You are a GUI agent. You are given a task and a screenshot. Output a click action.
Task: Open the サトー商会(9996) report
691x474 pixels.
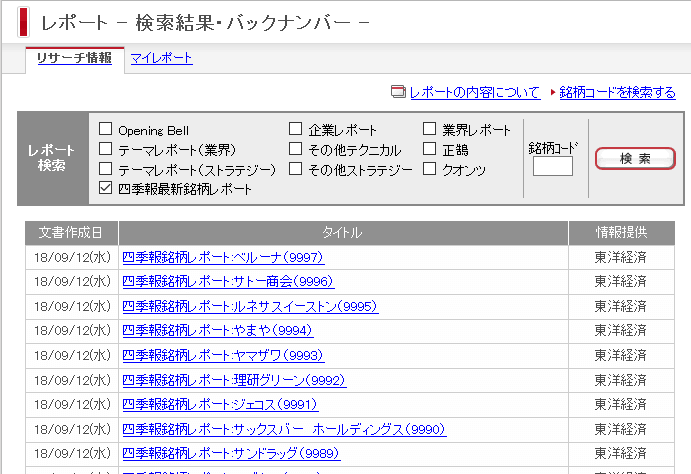(227, 282)
